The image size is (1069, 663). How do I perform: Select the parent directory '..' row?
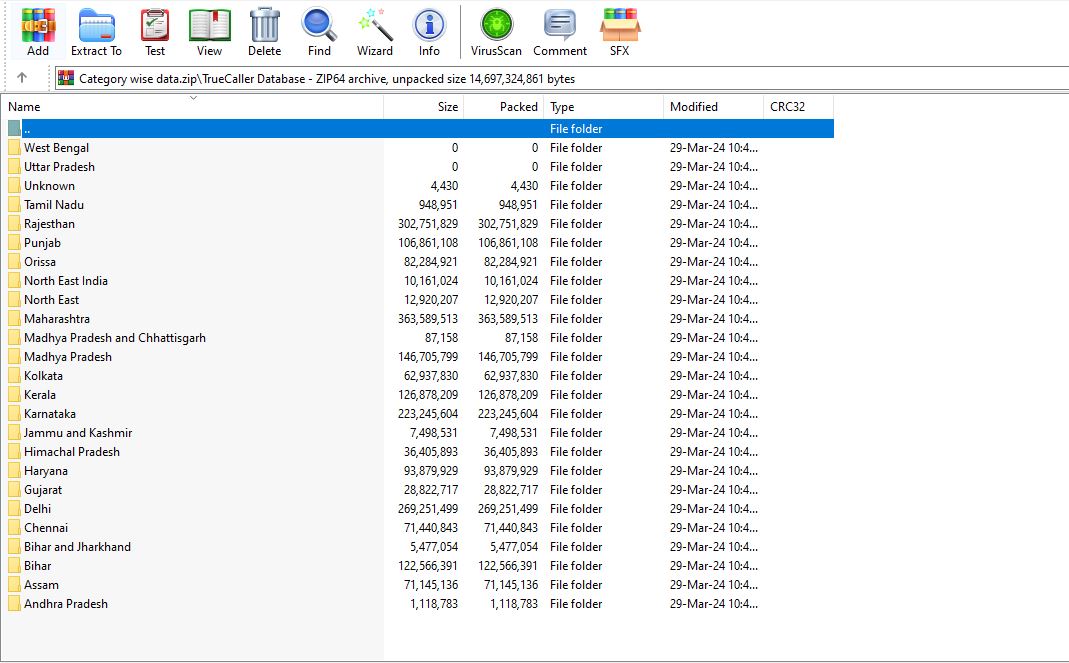pos(27,129)
